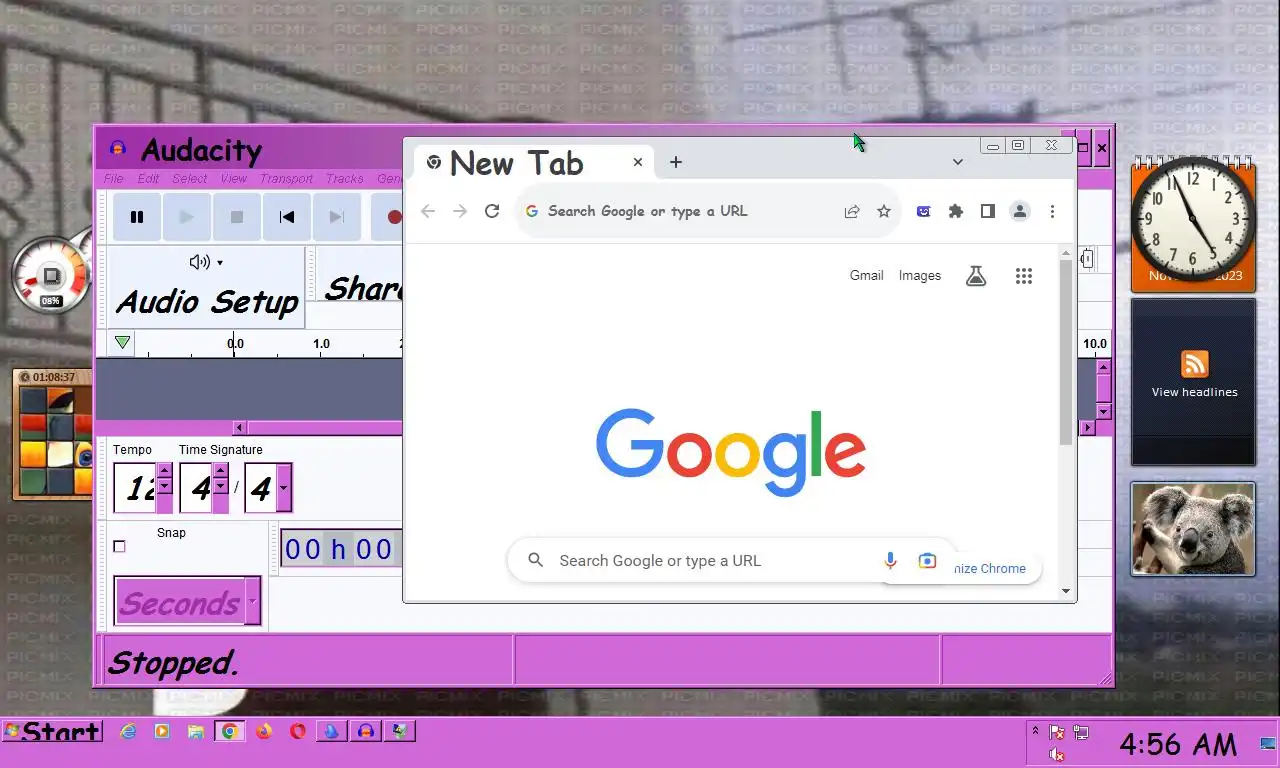Screen dimensions: 1280x768
Task: Click the Search Labs flask icon
Action: (x=976, y=276)
